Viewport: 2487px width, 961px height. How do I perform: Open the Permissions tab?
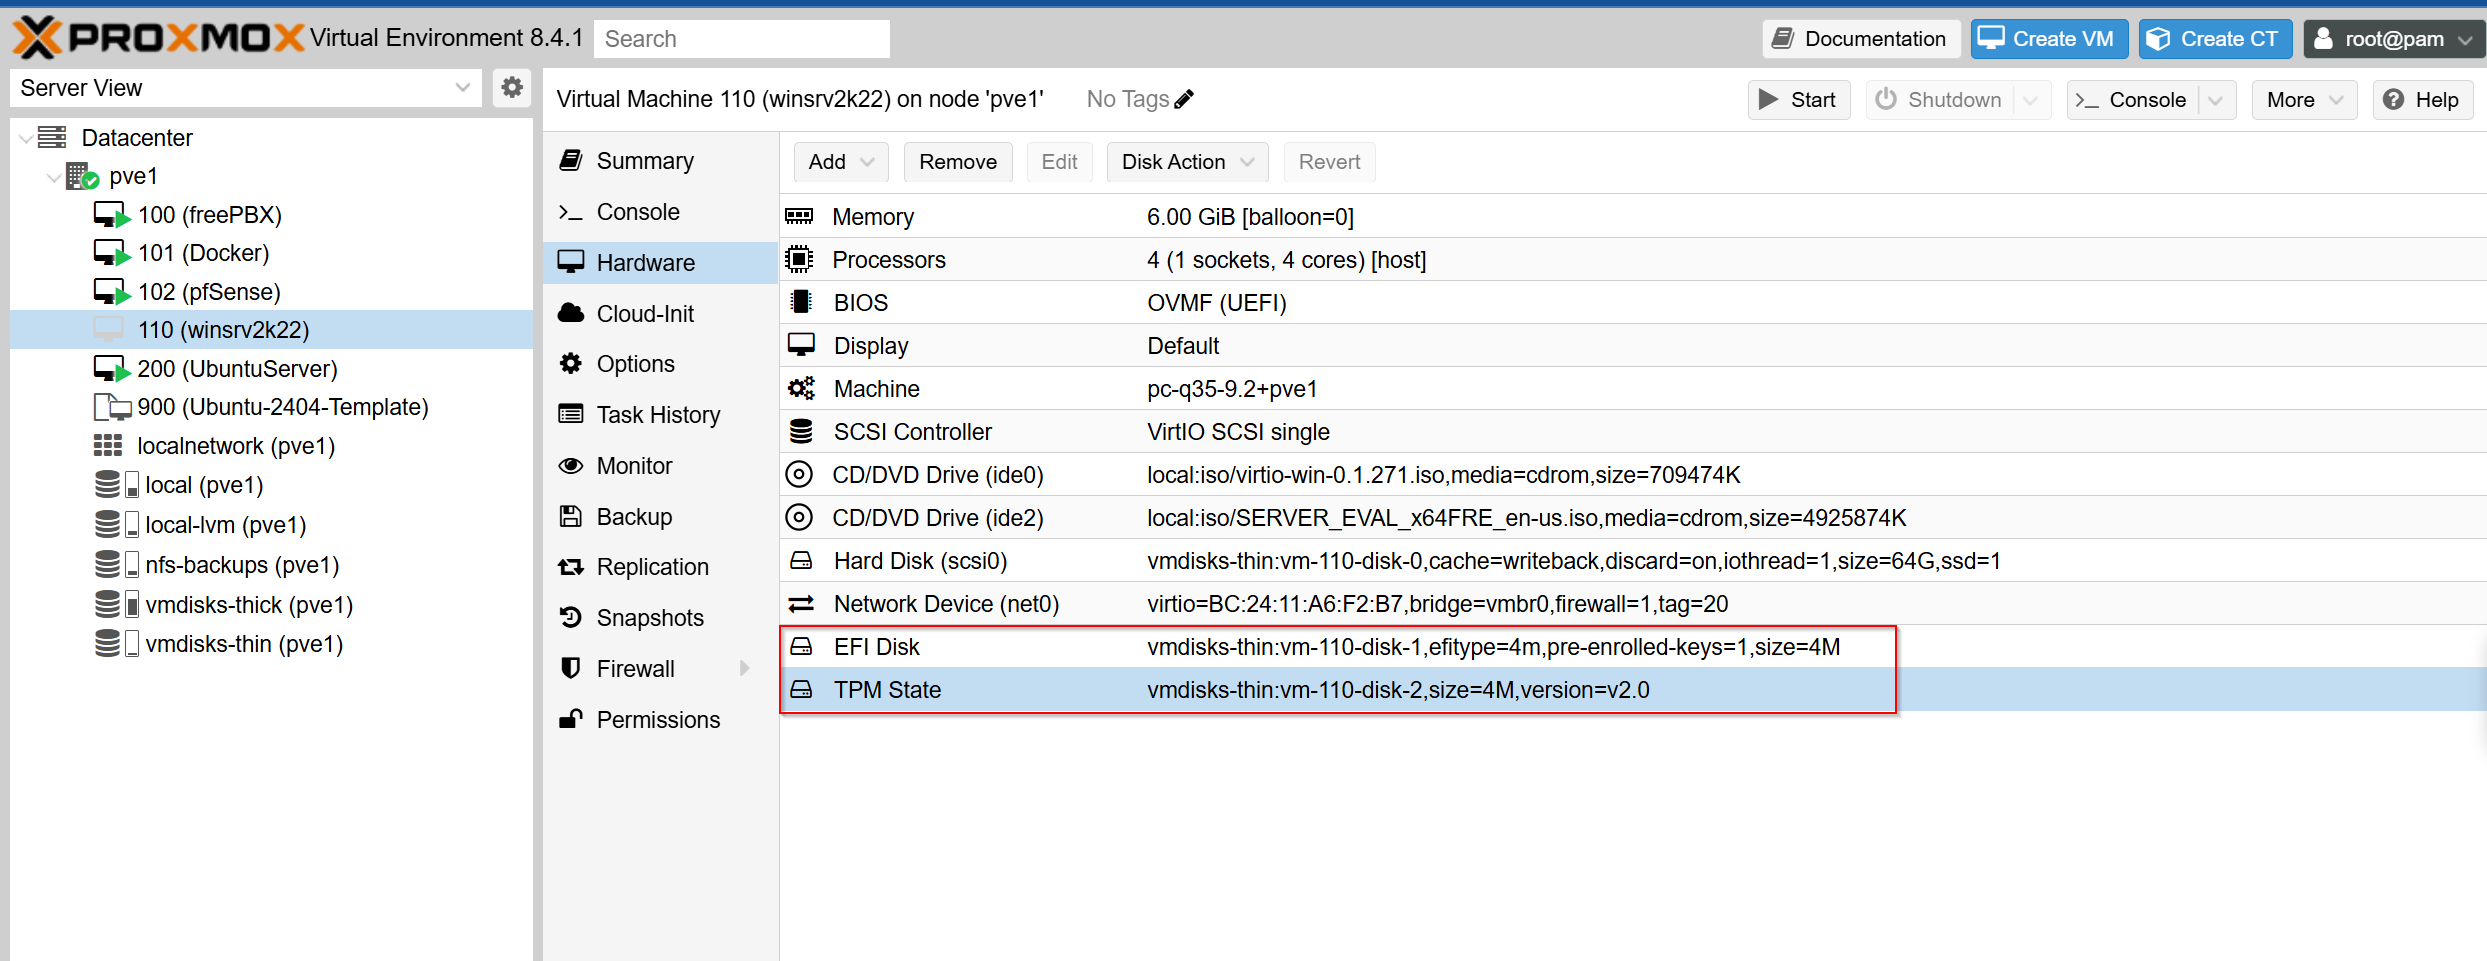point(660,719)
